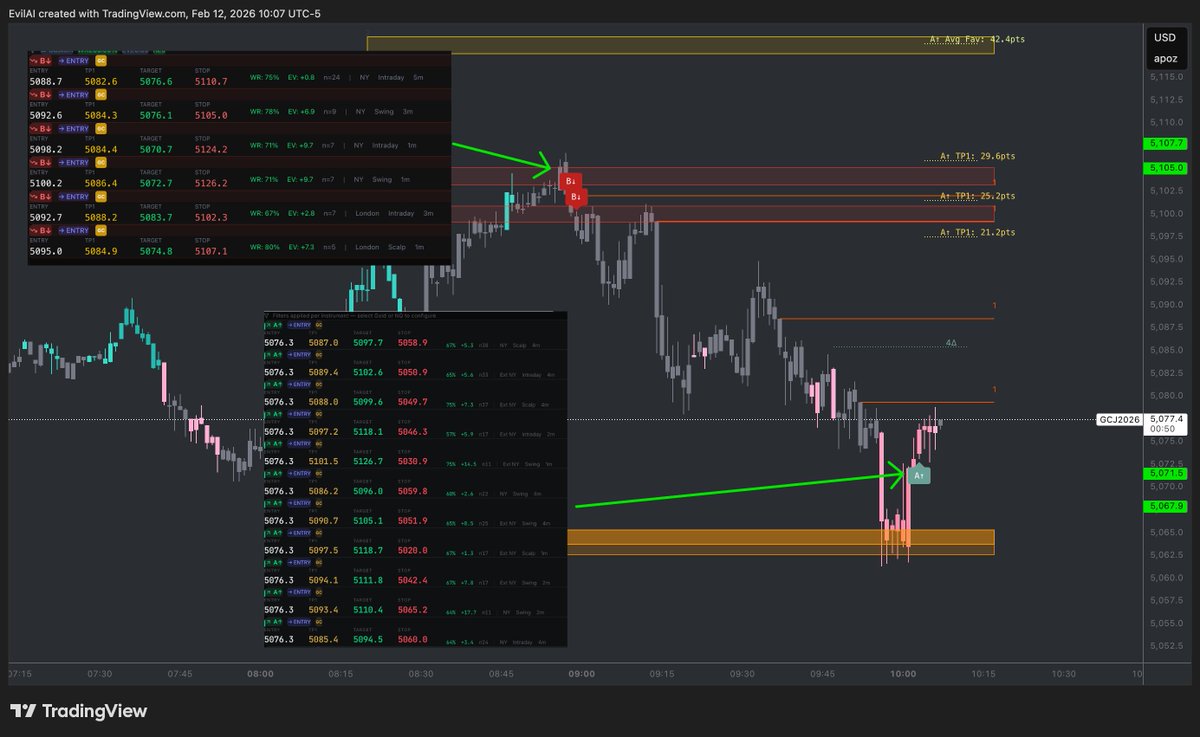Click target value 5083.7 in upper table

[x=156, y=217]
